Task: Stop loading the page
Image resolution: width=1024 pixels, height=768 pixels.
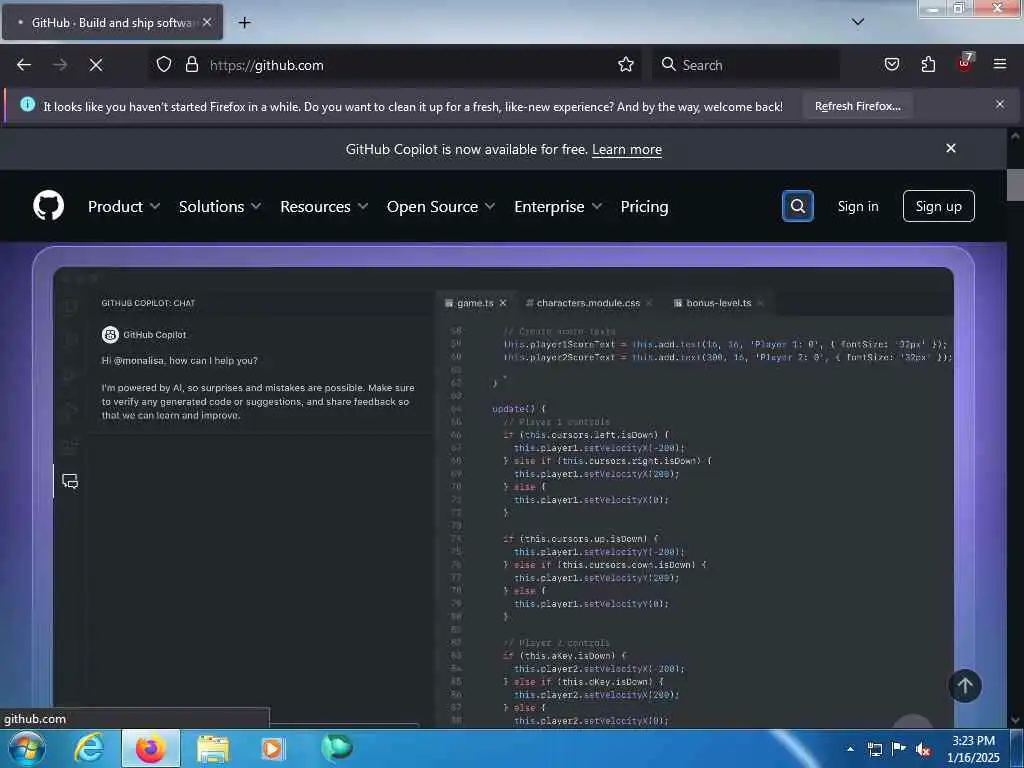Action: tap(96, 65)
